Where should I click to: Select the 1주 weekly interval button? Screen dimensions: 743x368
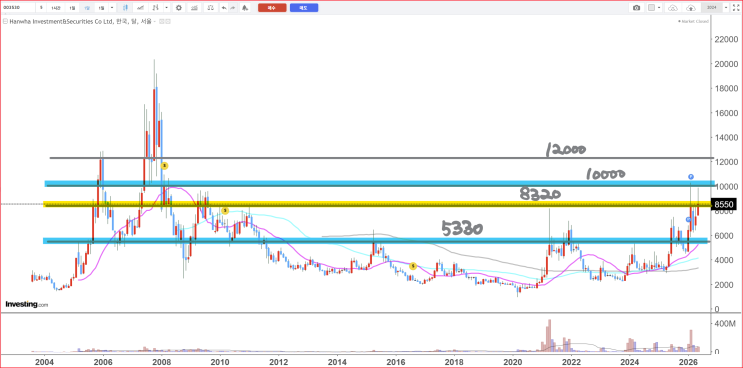[87, 8]
